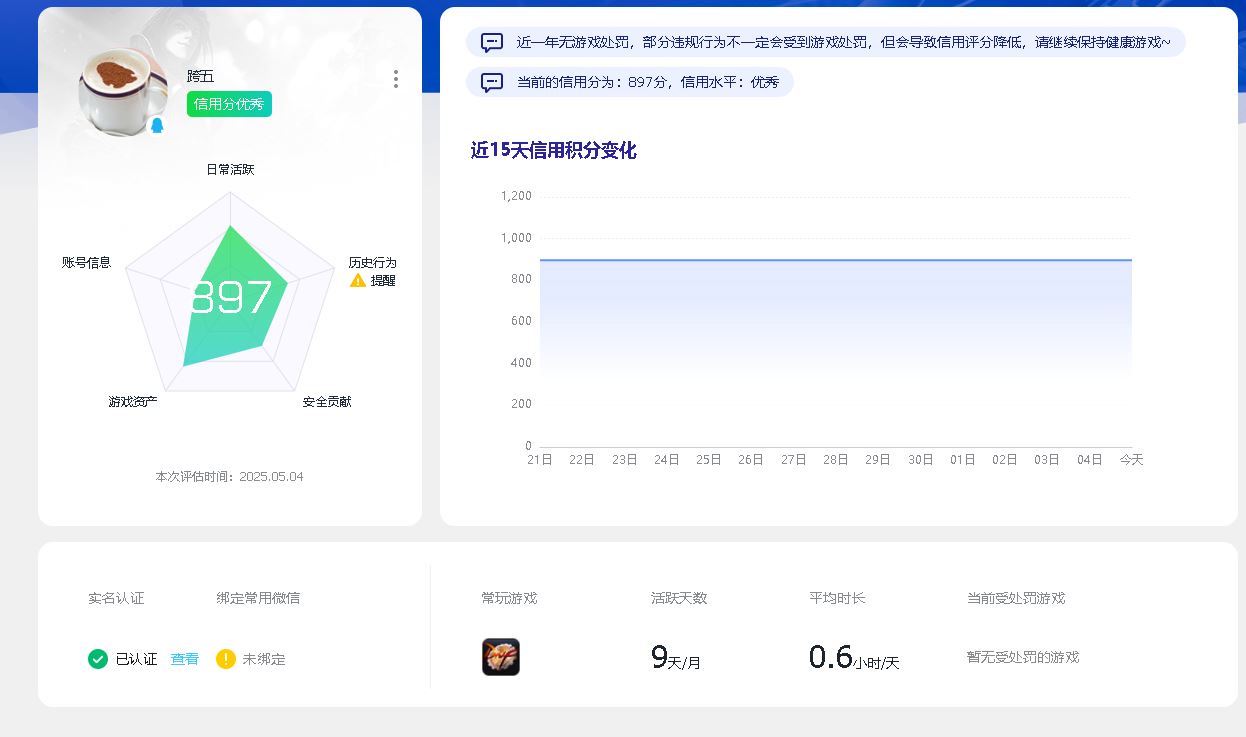Click the 21日 date on chart axis
Screen dimensions: 1246x737
[x=540, y=460]
